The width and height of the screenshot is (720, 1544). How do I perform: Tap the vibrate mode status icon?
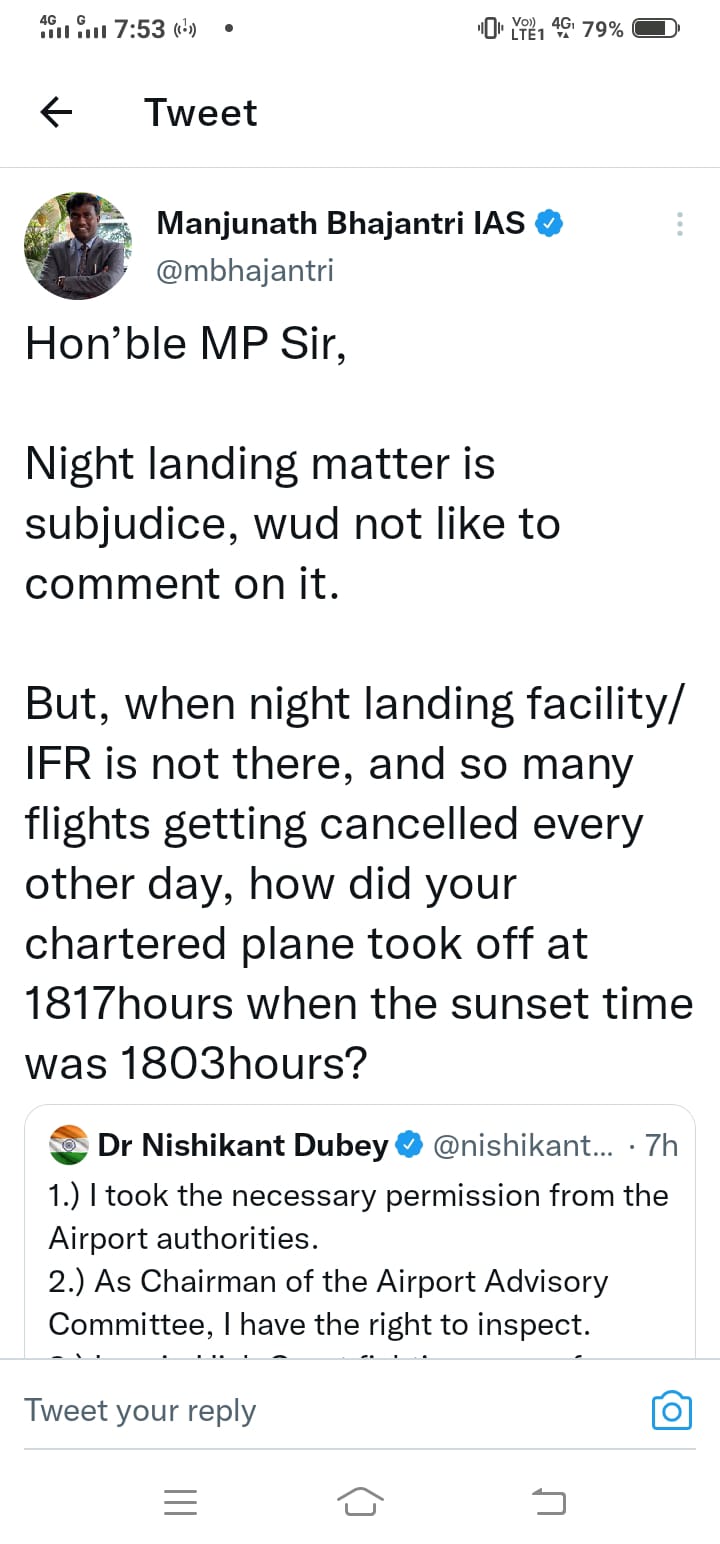[x=490, y=29]
